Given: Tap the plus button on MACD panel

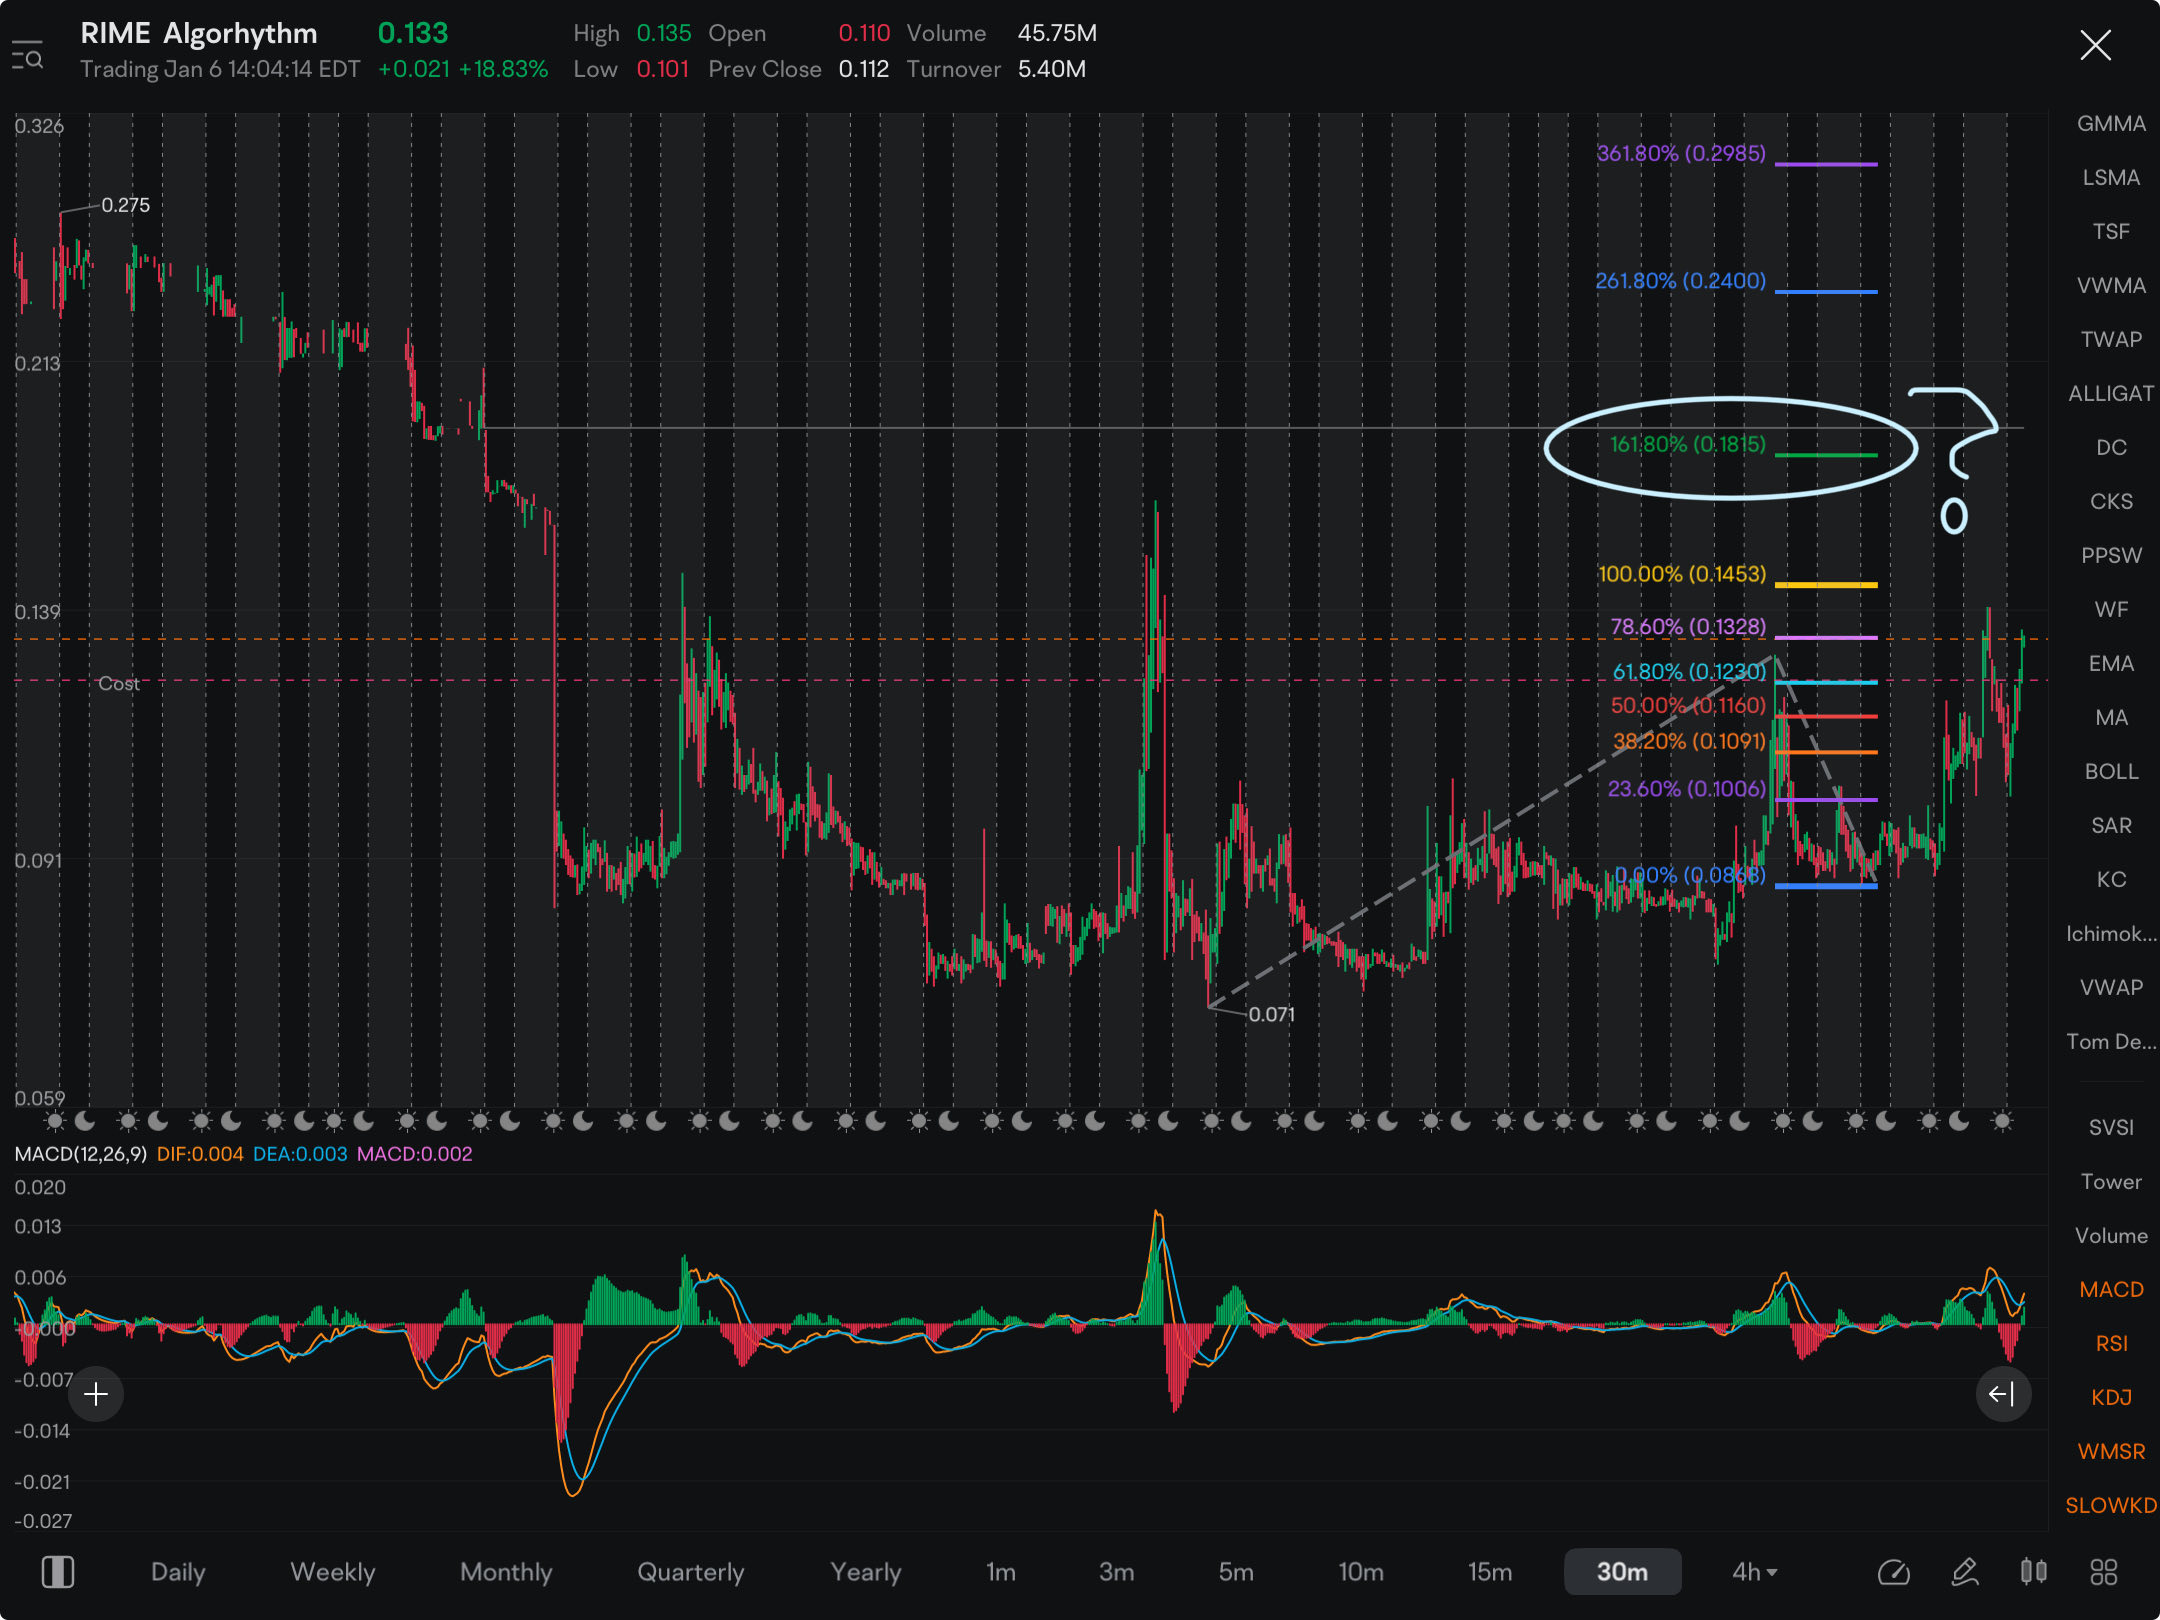Looking at the screenshot, I should 96,1394.
